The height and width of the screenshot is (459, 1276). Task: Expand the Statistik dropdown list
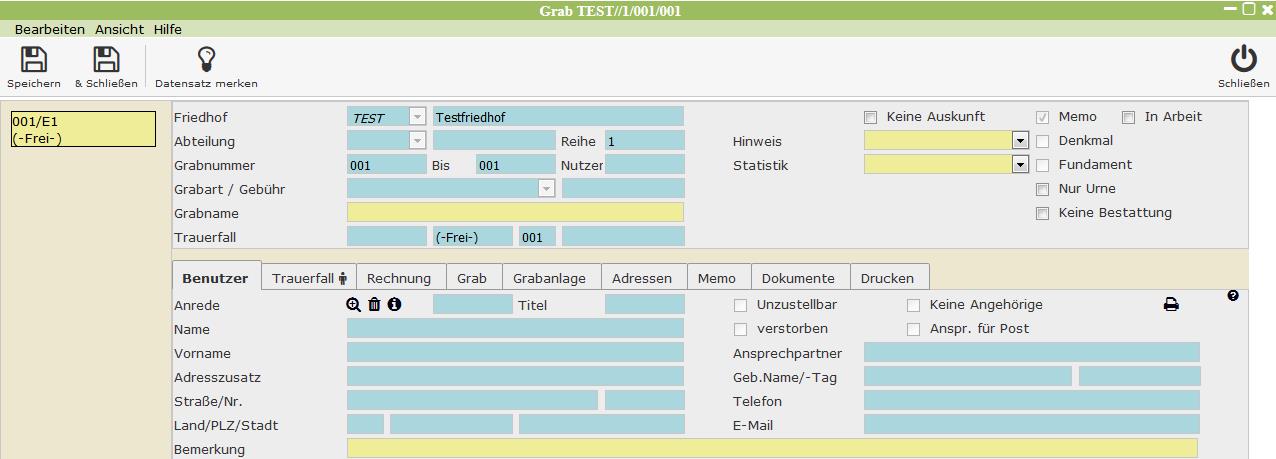click(1020, 165)
